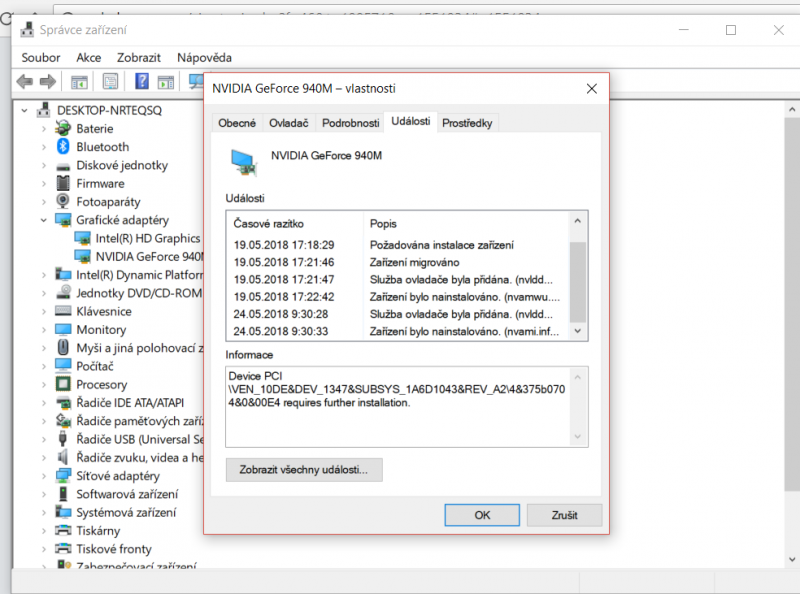Image resolution: width=800 pixels, height=594 pixels.
Task: Click the Časové razítko column header
Action: pyautogui.click(x=296, y=224)
